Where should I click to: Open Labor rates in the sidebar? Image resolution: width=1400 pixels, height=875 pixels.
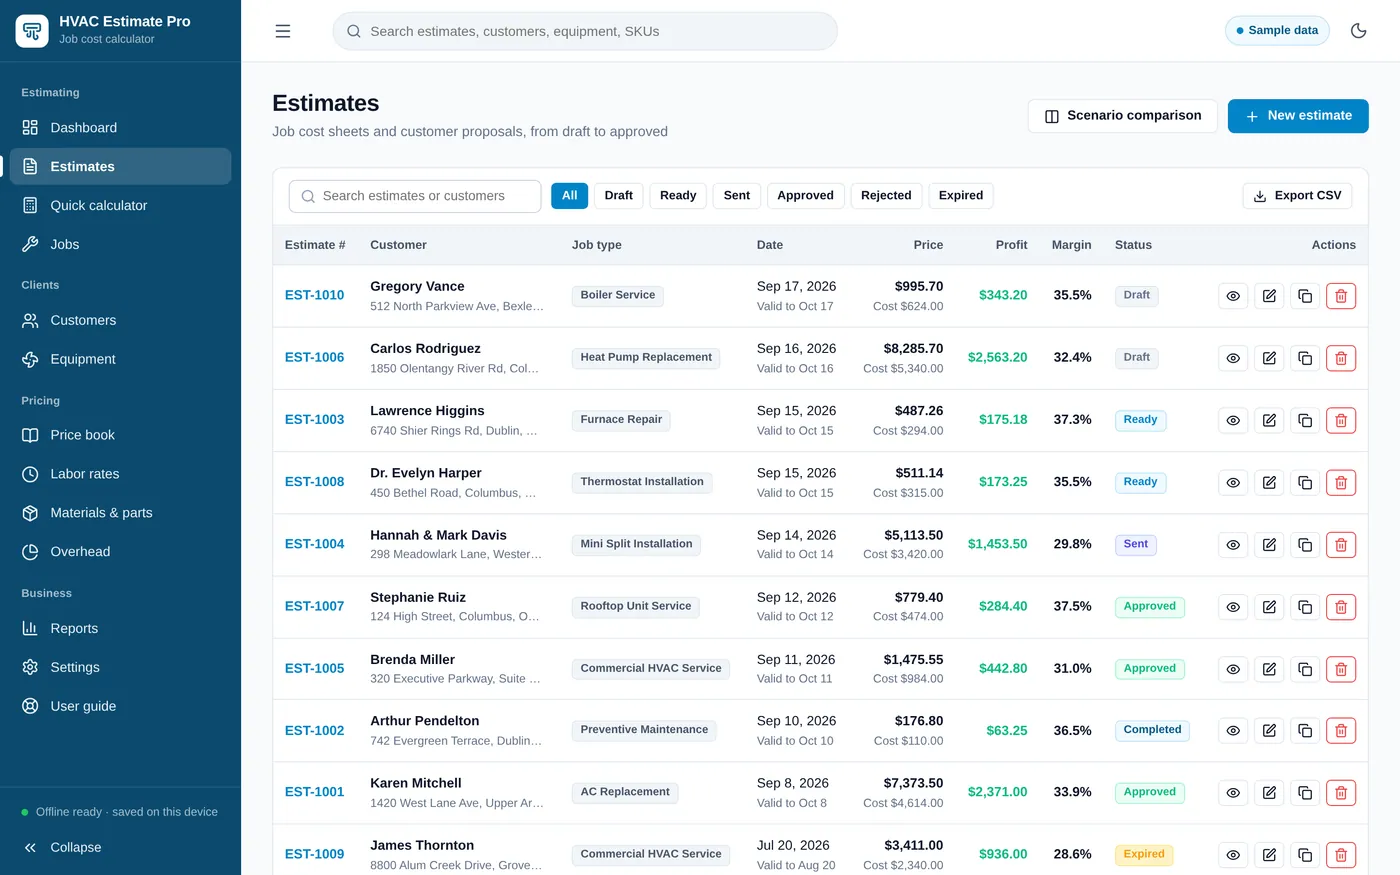coord(120,474)
